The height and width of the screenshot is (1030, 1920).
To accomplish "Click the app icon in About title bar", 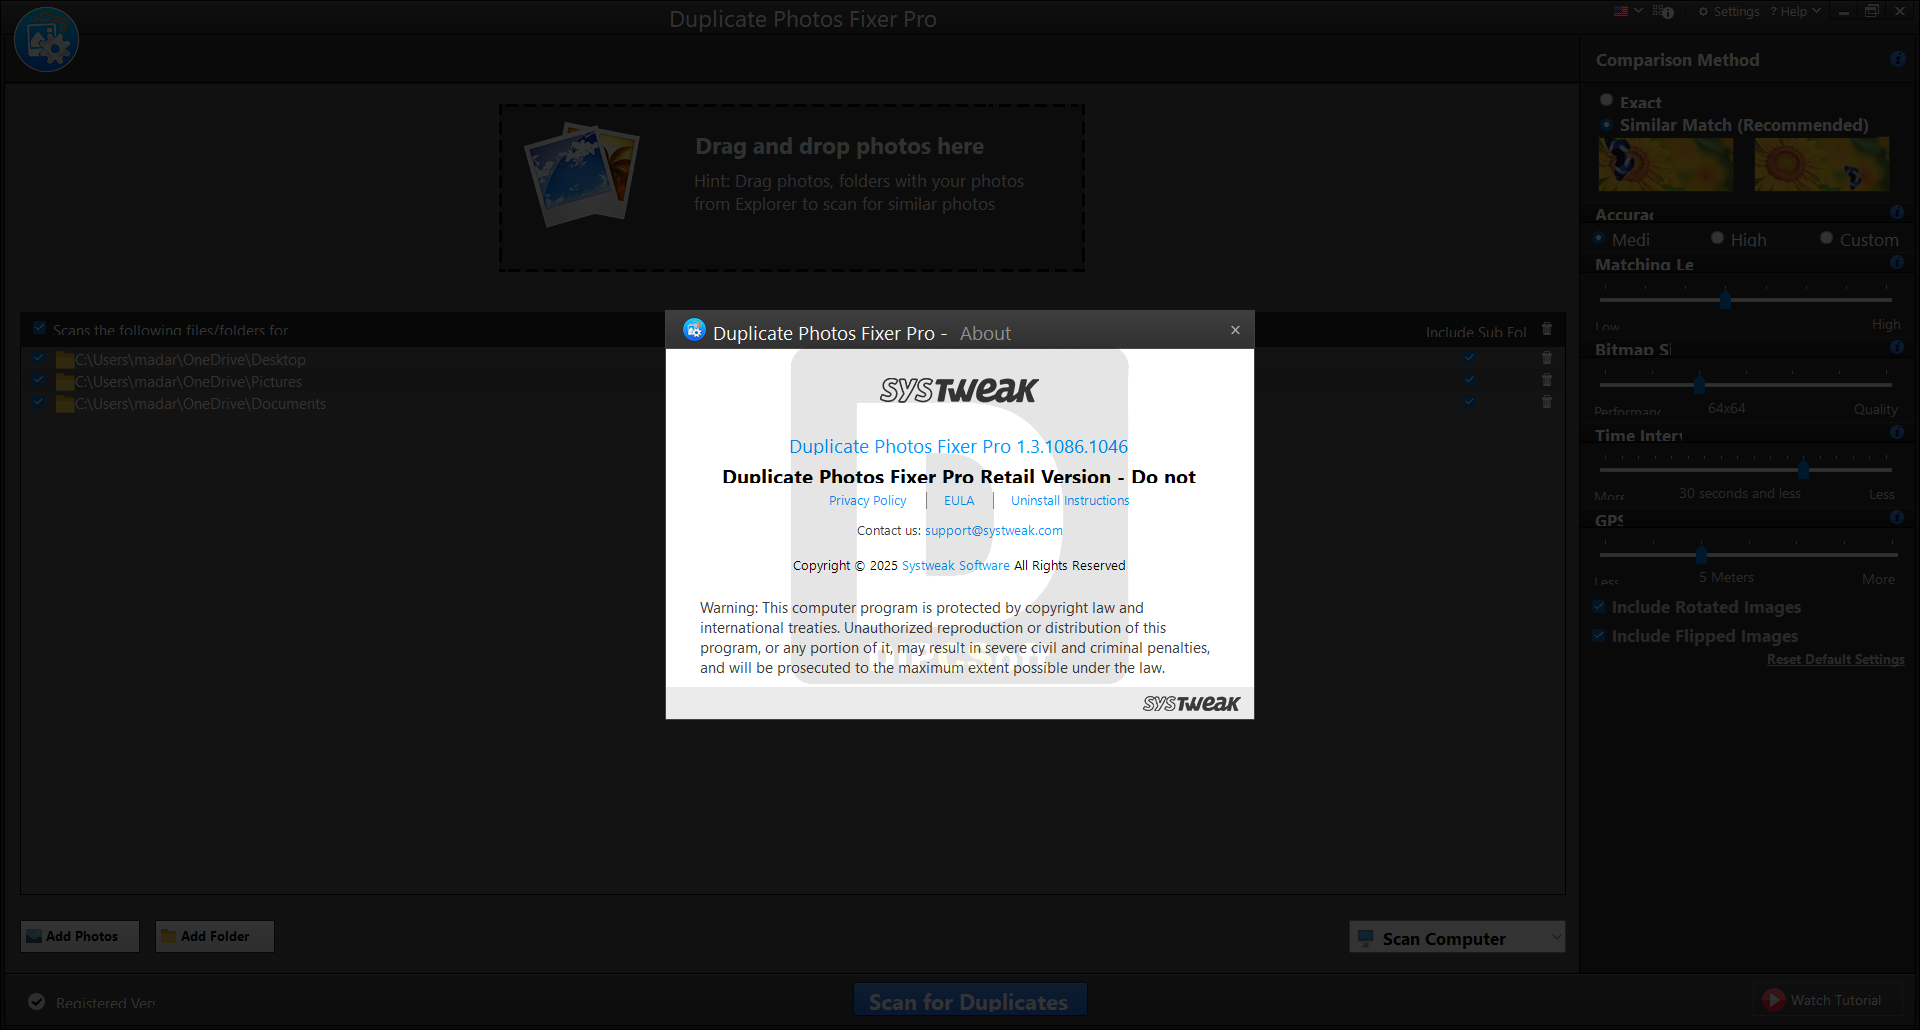I will (694, 330).
